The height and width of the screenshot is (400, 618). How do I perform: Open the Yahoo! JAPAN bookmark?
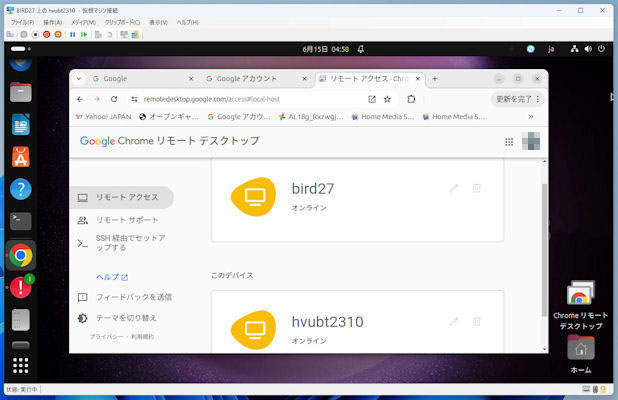(x=103, y=117)
